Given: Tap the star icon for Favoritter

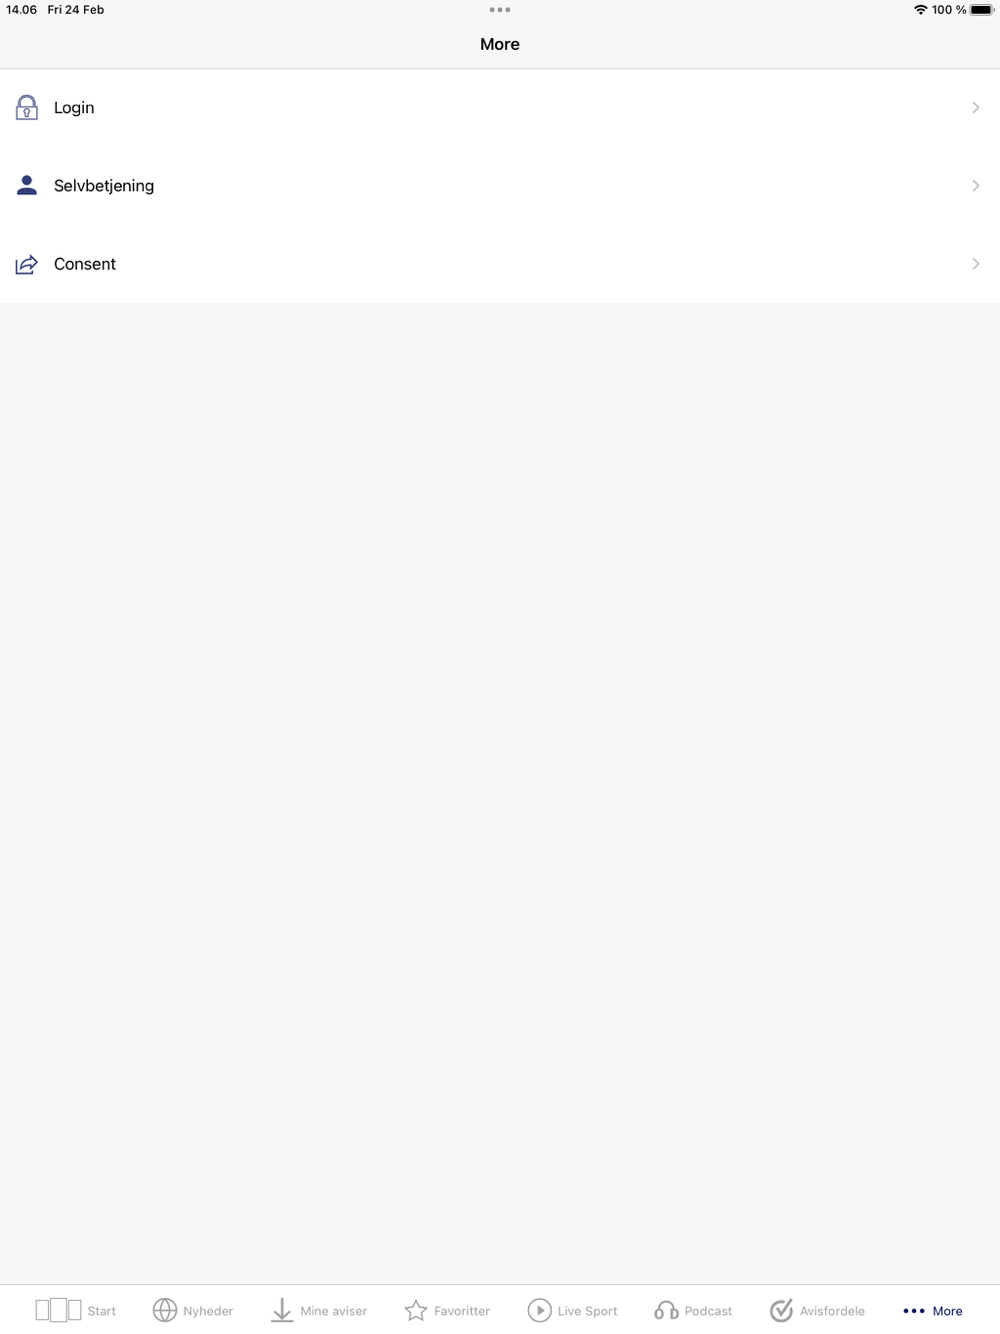Looking at the screenshot, I should (x=416, y=1310).
